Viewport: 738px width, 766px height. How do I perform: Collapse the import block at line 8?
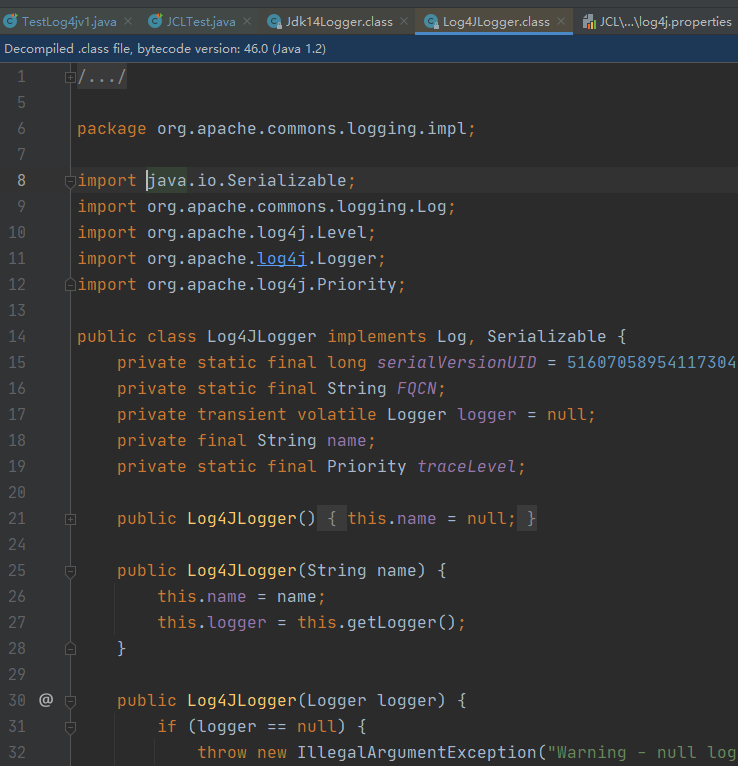(x=69, y=181)
